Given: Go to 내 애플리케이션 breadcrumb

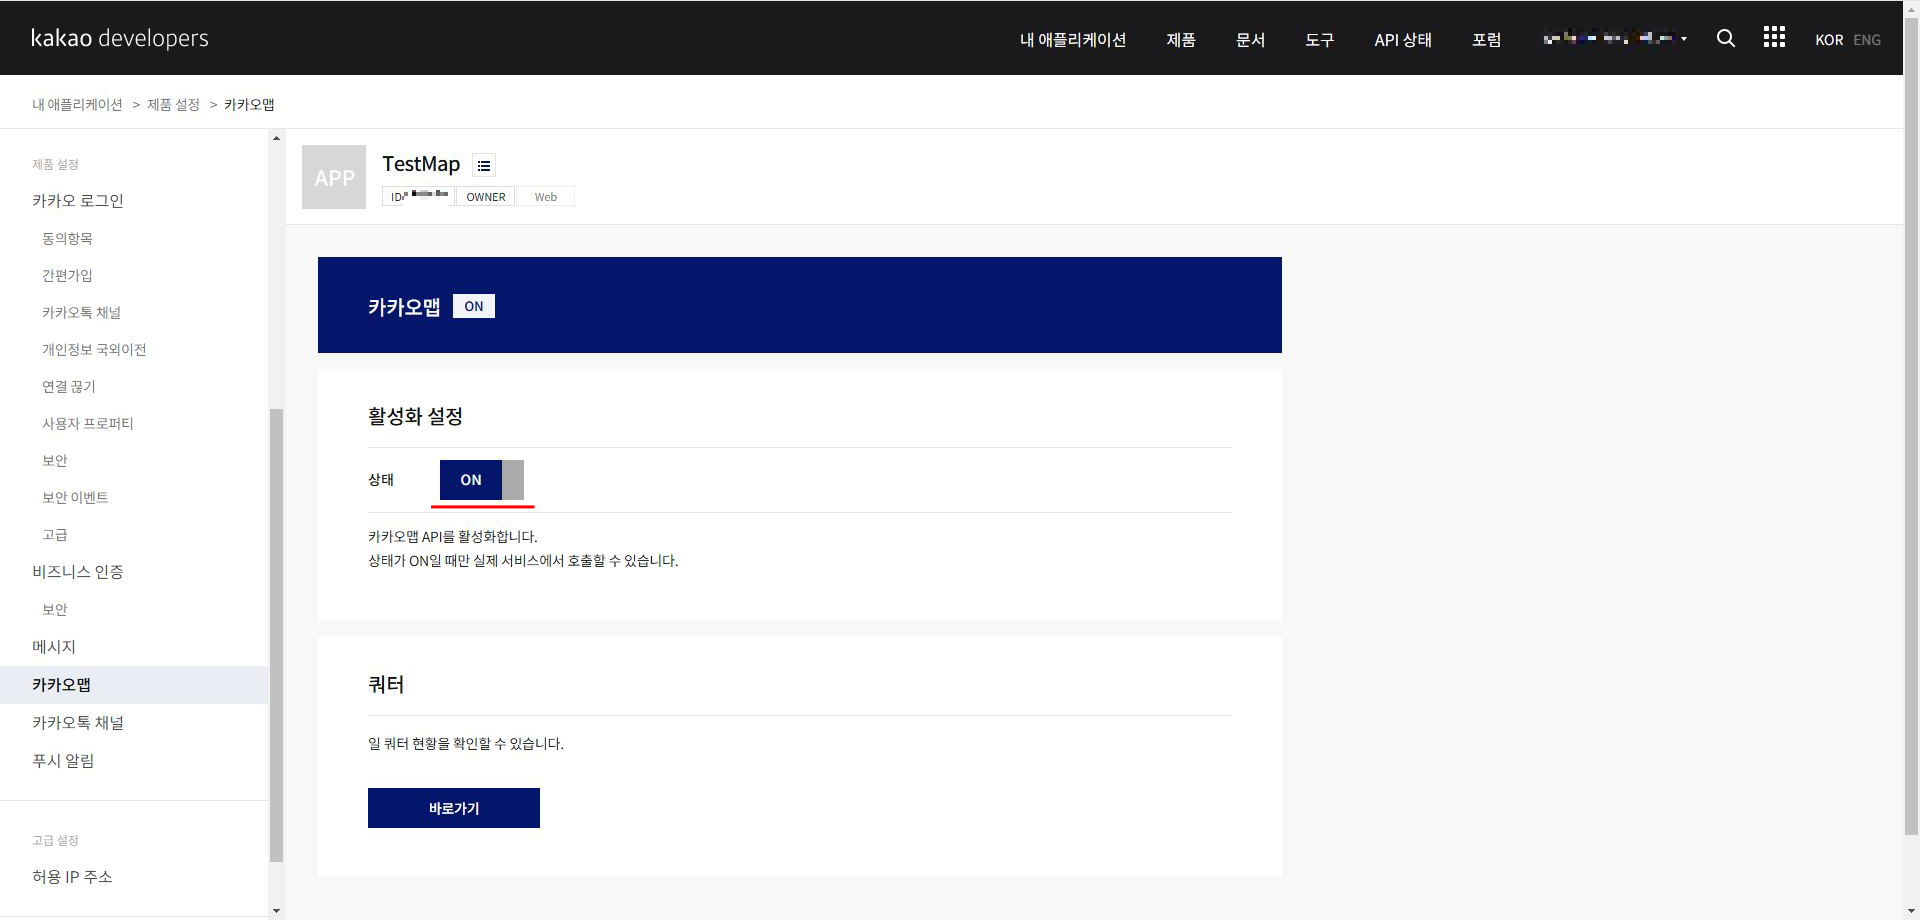Looking at the screenshot, I should [77, 104].
